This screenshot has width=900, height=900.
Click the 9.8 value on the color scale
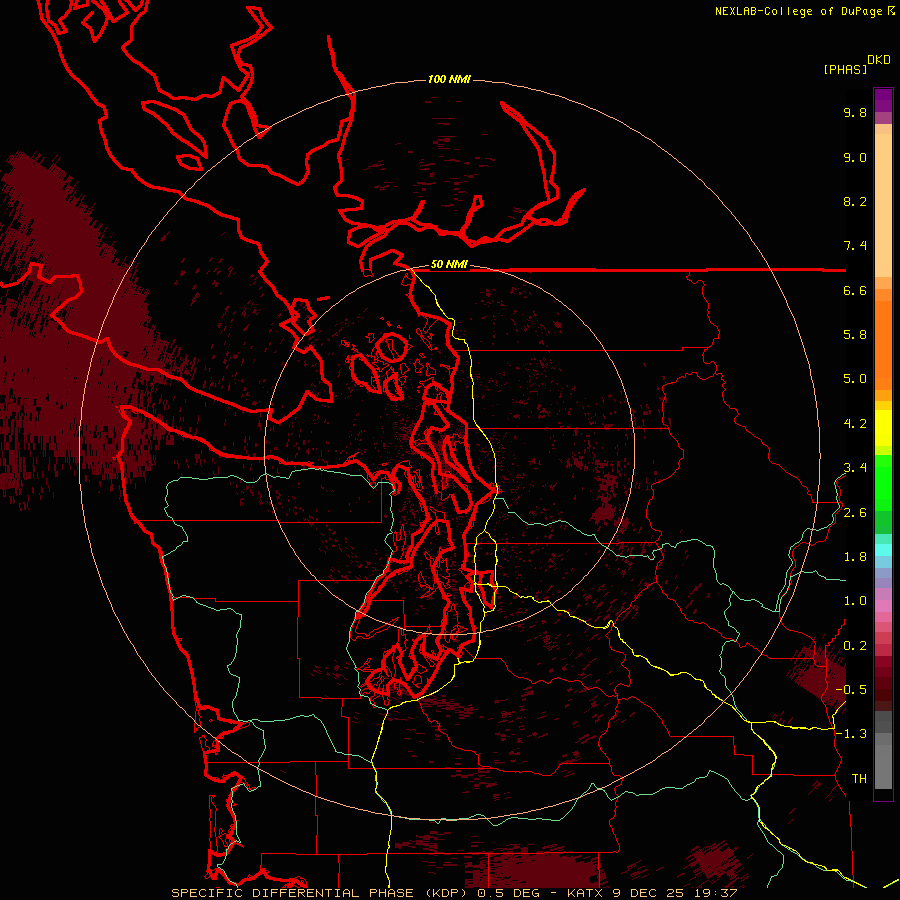[x=855, y=112]
